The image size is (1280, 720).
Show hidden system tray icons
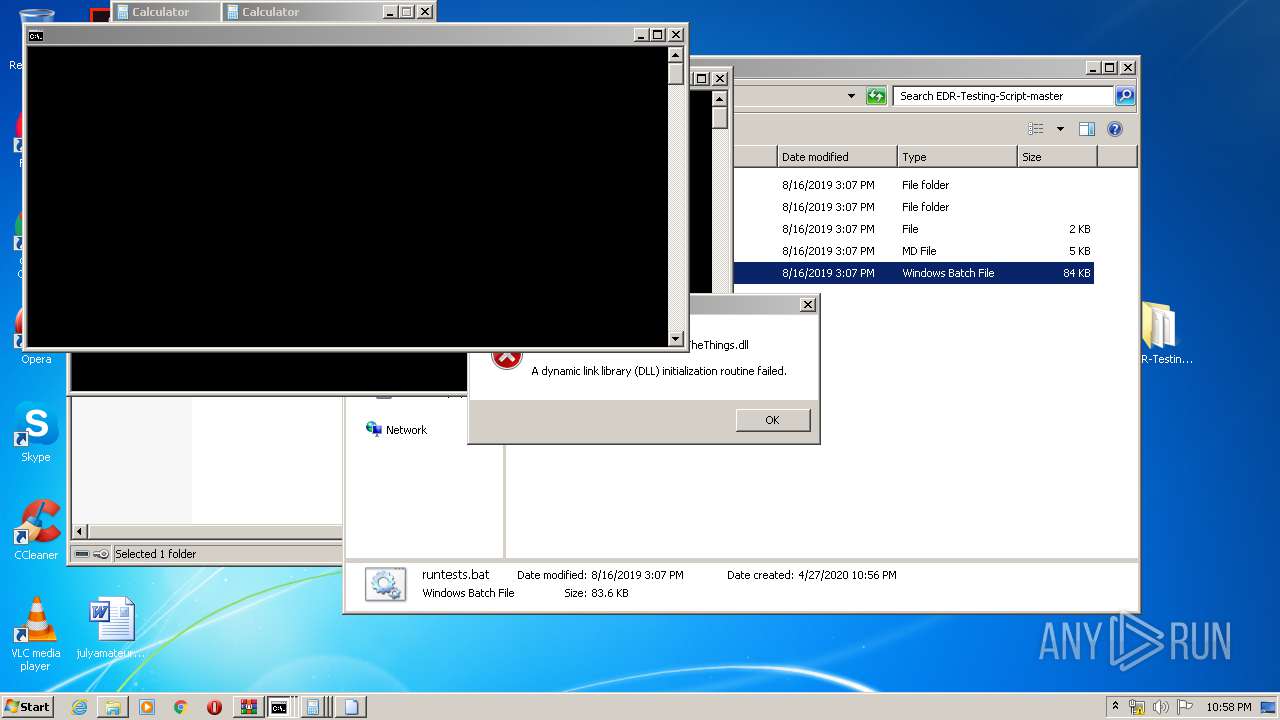click(1115, 707)
